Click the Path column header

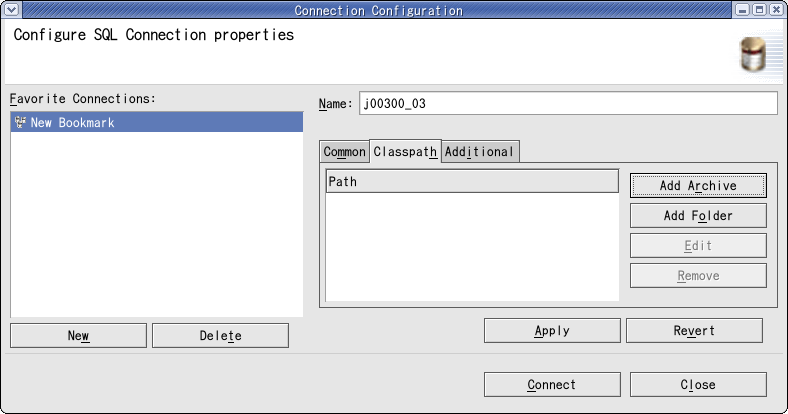point(472,181)
